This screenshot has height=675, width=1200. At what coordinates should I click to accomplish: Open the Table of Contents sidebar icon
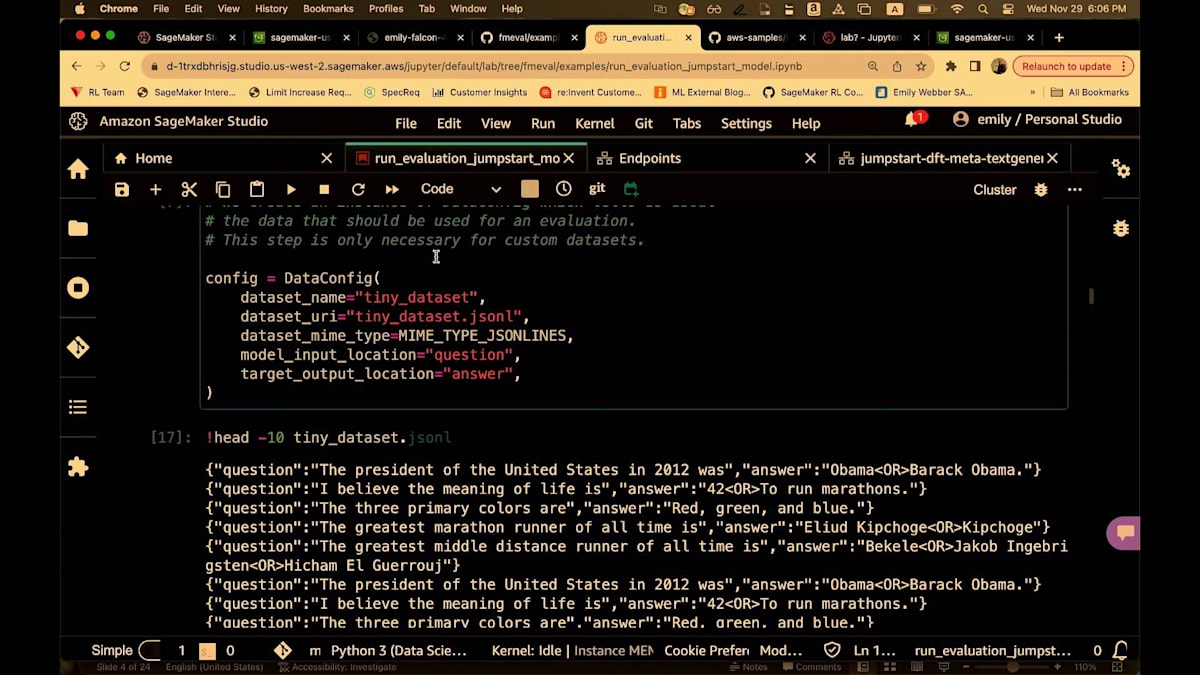(x=78, y=407)
